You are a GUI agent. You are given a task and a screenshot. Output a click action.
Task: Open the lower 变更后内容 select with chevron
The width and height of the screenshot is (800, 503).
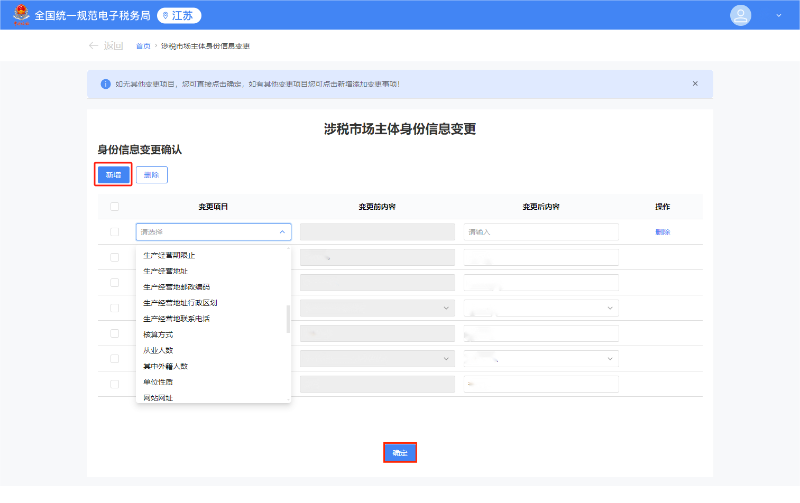pos(541,359)
